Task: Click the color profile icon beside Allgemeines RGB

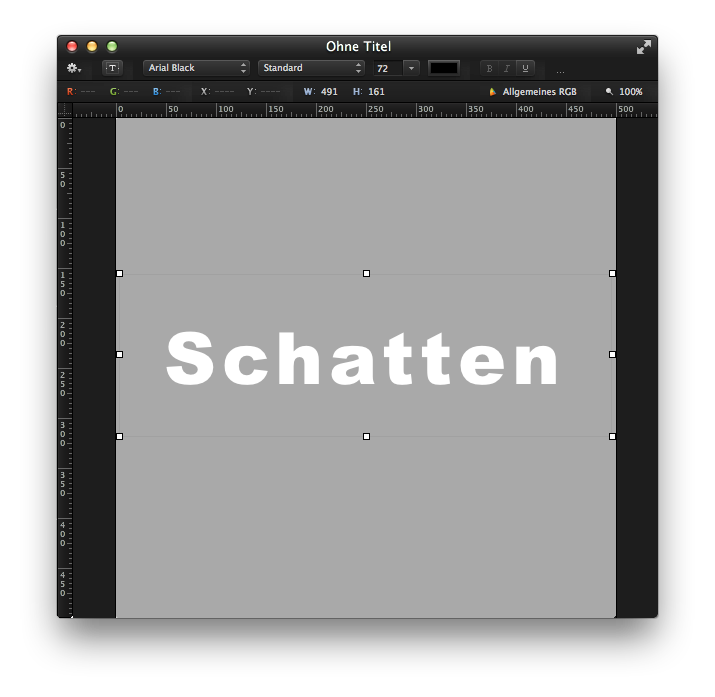Action: click(492, 92)
